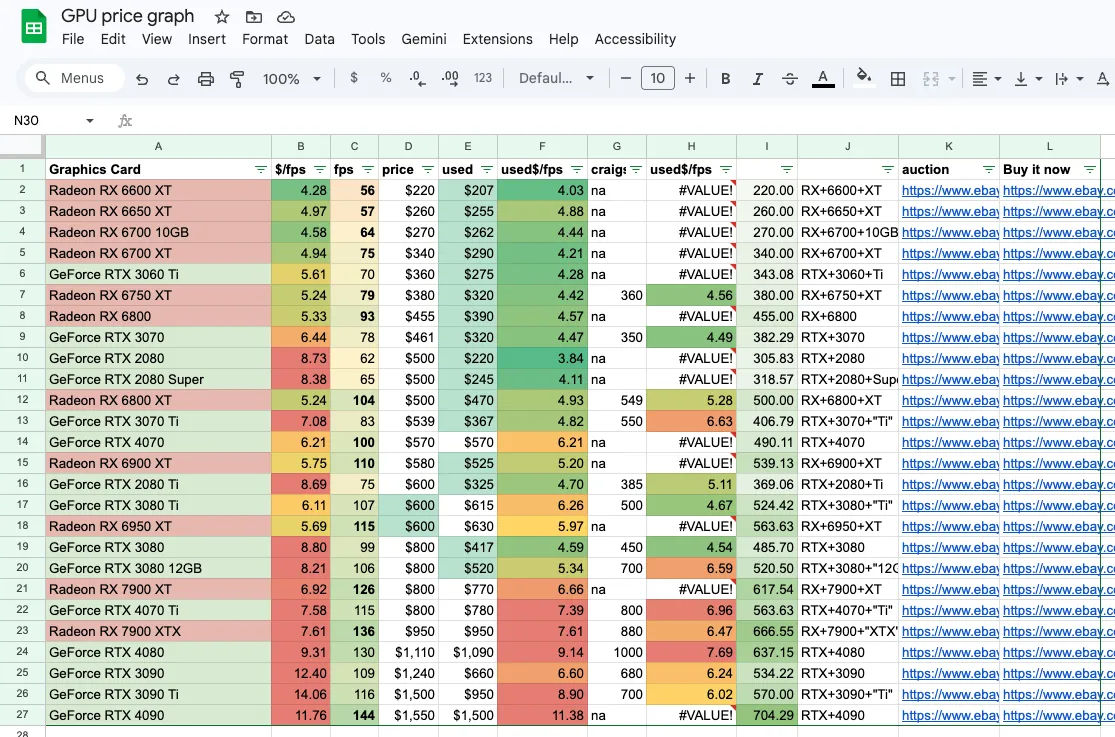
Task: Expand the Name box dropdown arrow
Action: click(90, 121)
